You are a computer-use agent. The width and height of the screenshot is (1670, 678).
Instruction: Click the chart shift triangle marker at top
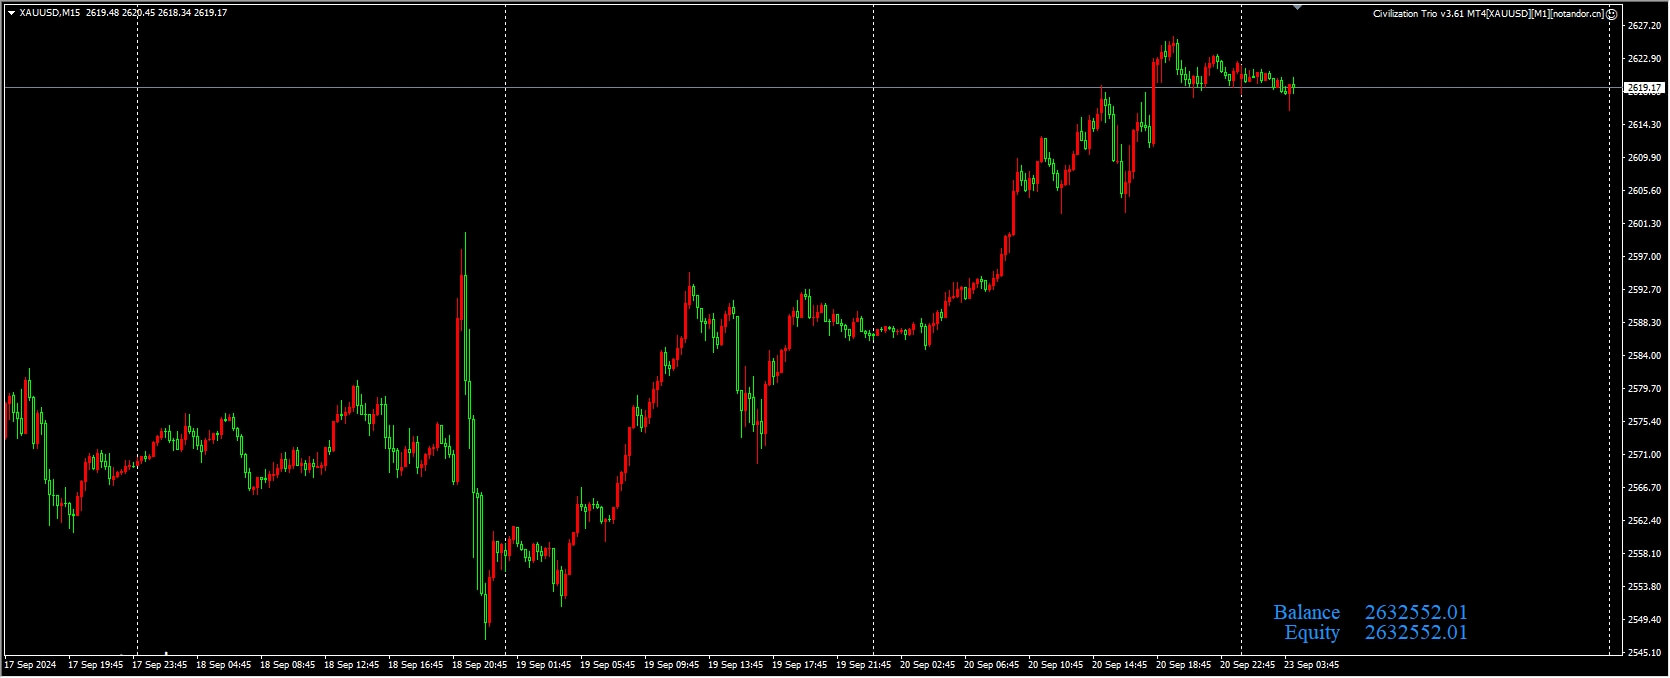pyautogui.click(x=1297, y=7)
